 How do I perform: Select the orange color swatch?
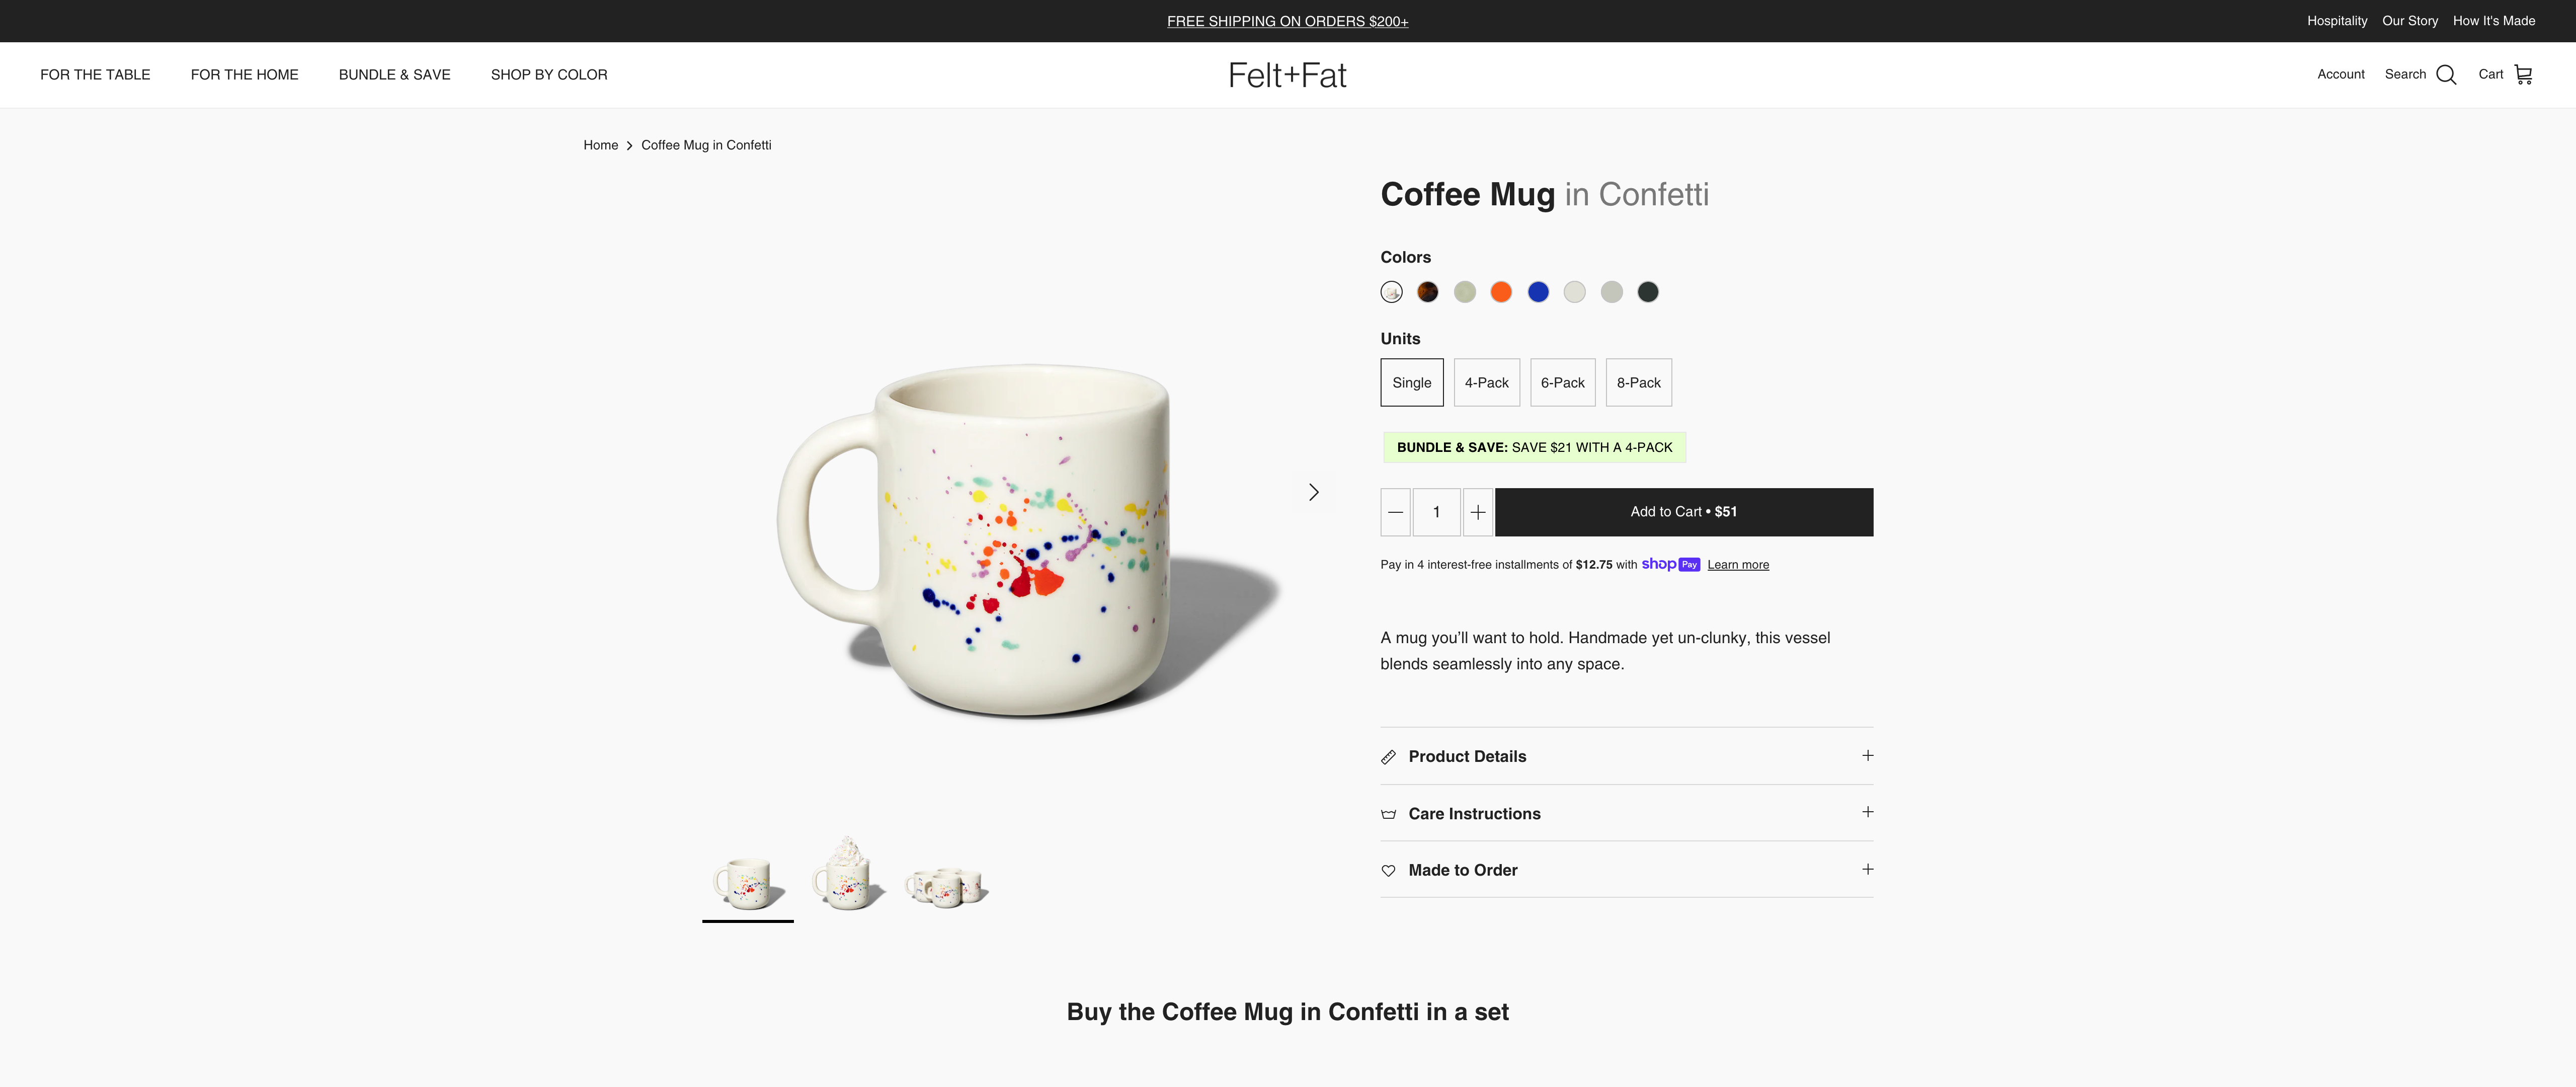pyautogui.click(x=1501, y=292)
